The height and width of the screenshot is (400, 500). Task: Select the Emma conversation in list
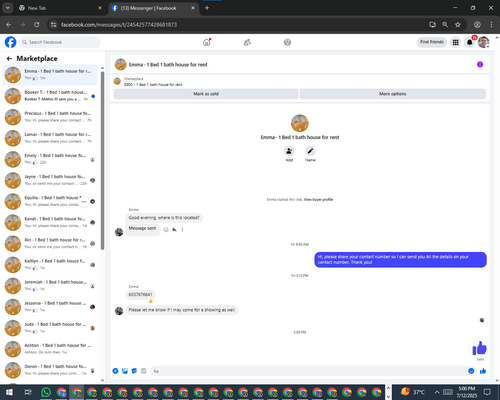pos(50,75)
